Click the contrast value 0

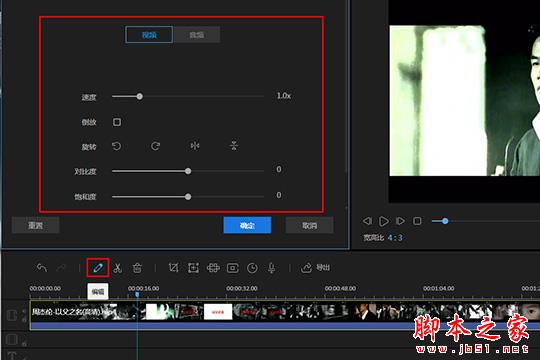(279, 169)
